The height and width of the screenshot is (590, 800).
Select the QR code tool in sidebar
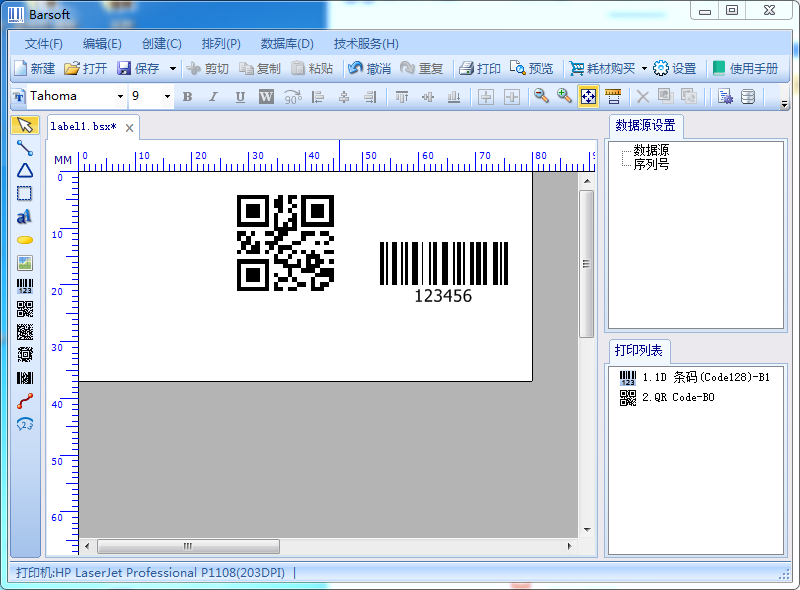(x=24, y=309)
